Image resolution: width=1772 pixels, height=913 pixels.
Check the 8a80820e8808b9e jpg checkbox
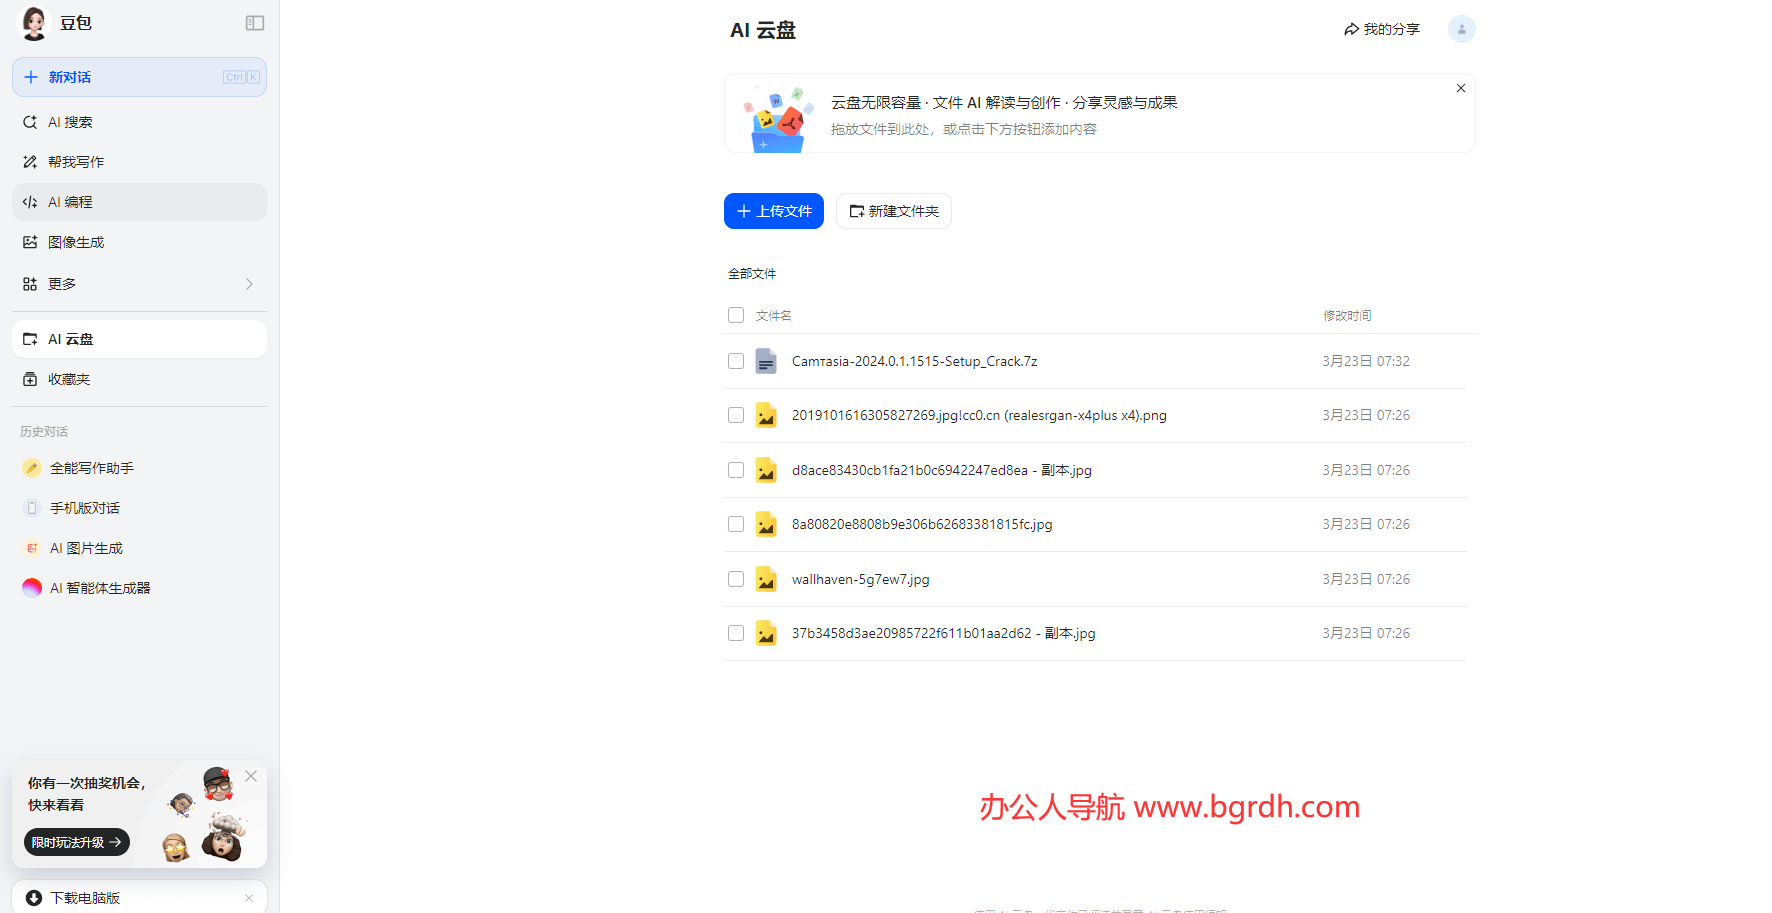736,524
